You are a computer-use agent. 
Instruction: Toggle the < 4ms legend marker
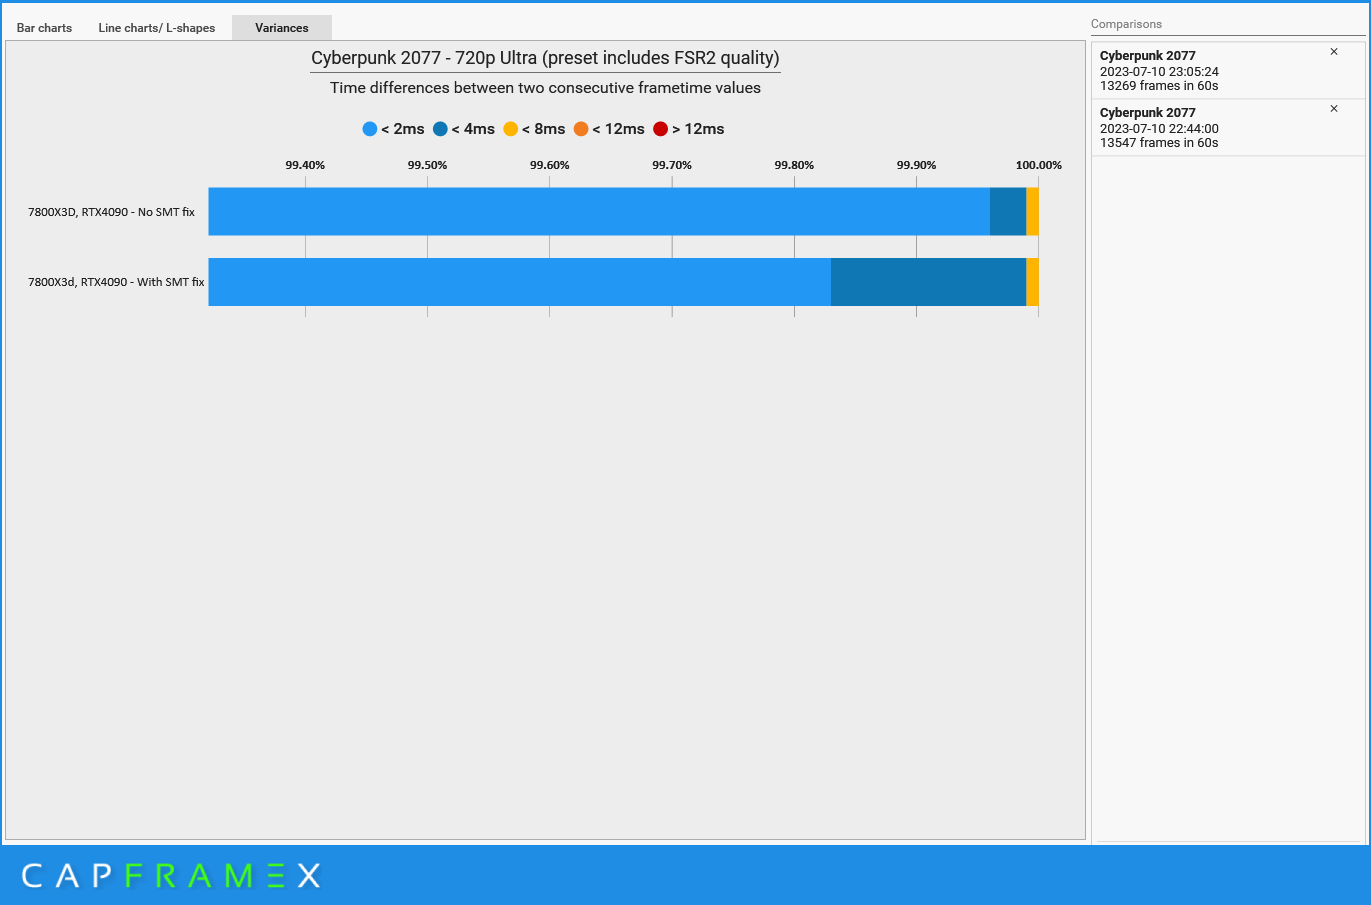pyautogui.click(x=440, y=129)
